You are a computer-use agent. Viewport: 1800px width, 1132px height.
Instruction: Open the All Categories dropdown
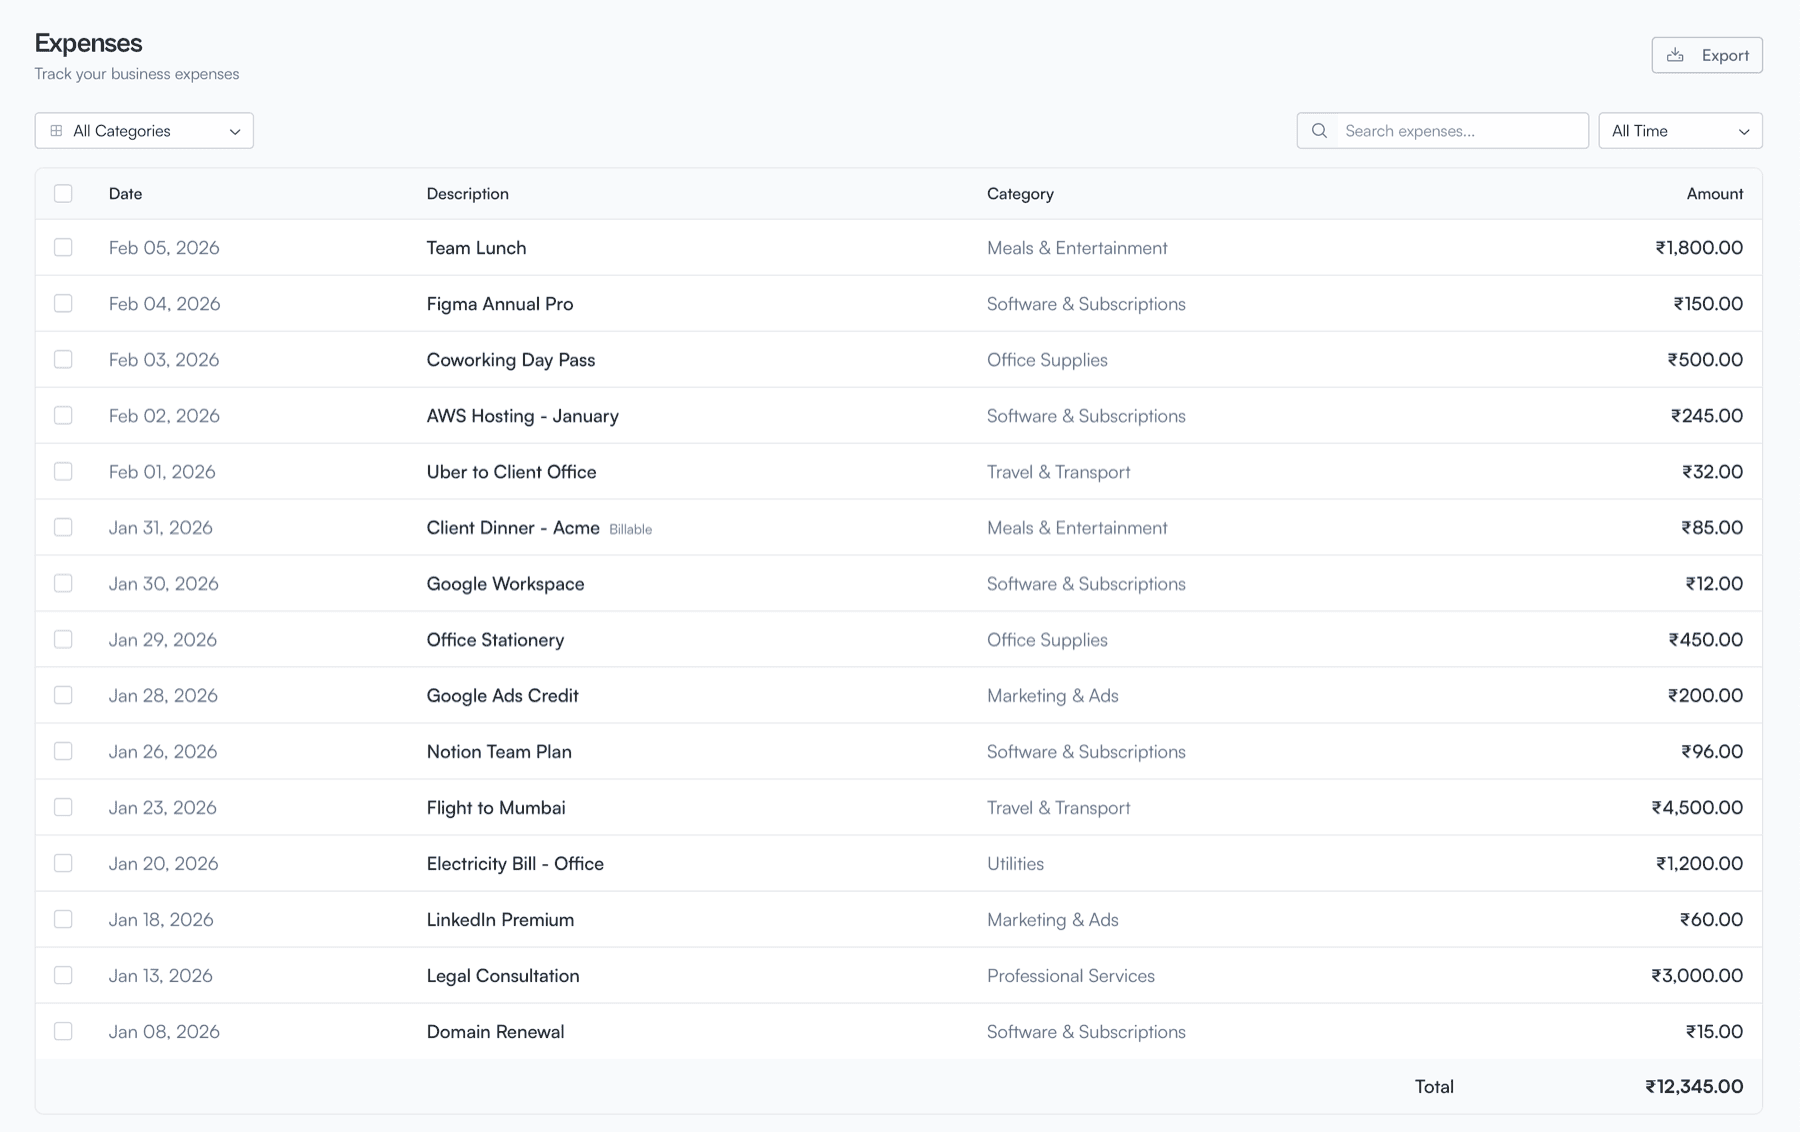[143, 130]
